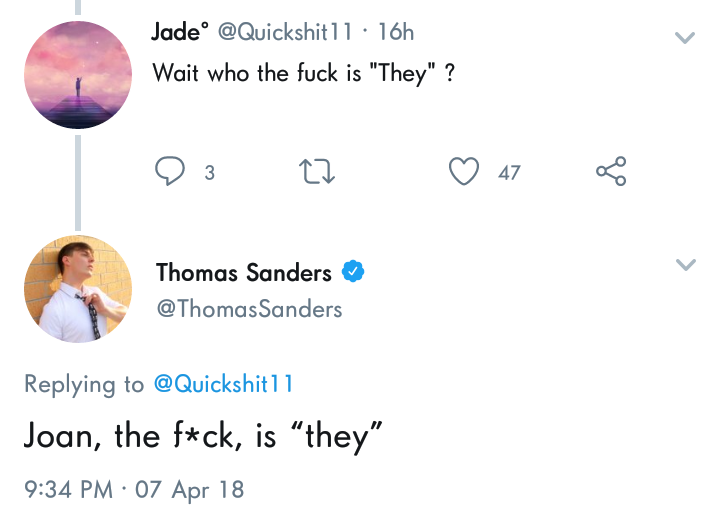Open the chevron menu on Jade's tweet
720x521 pixels.
(x=685, y=38)
